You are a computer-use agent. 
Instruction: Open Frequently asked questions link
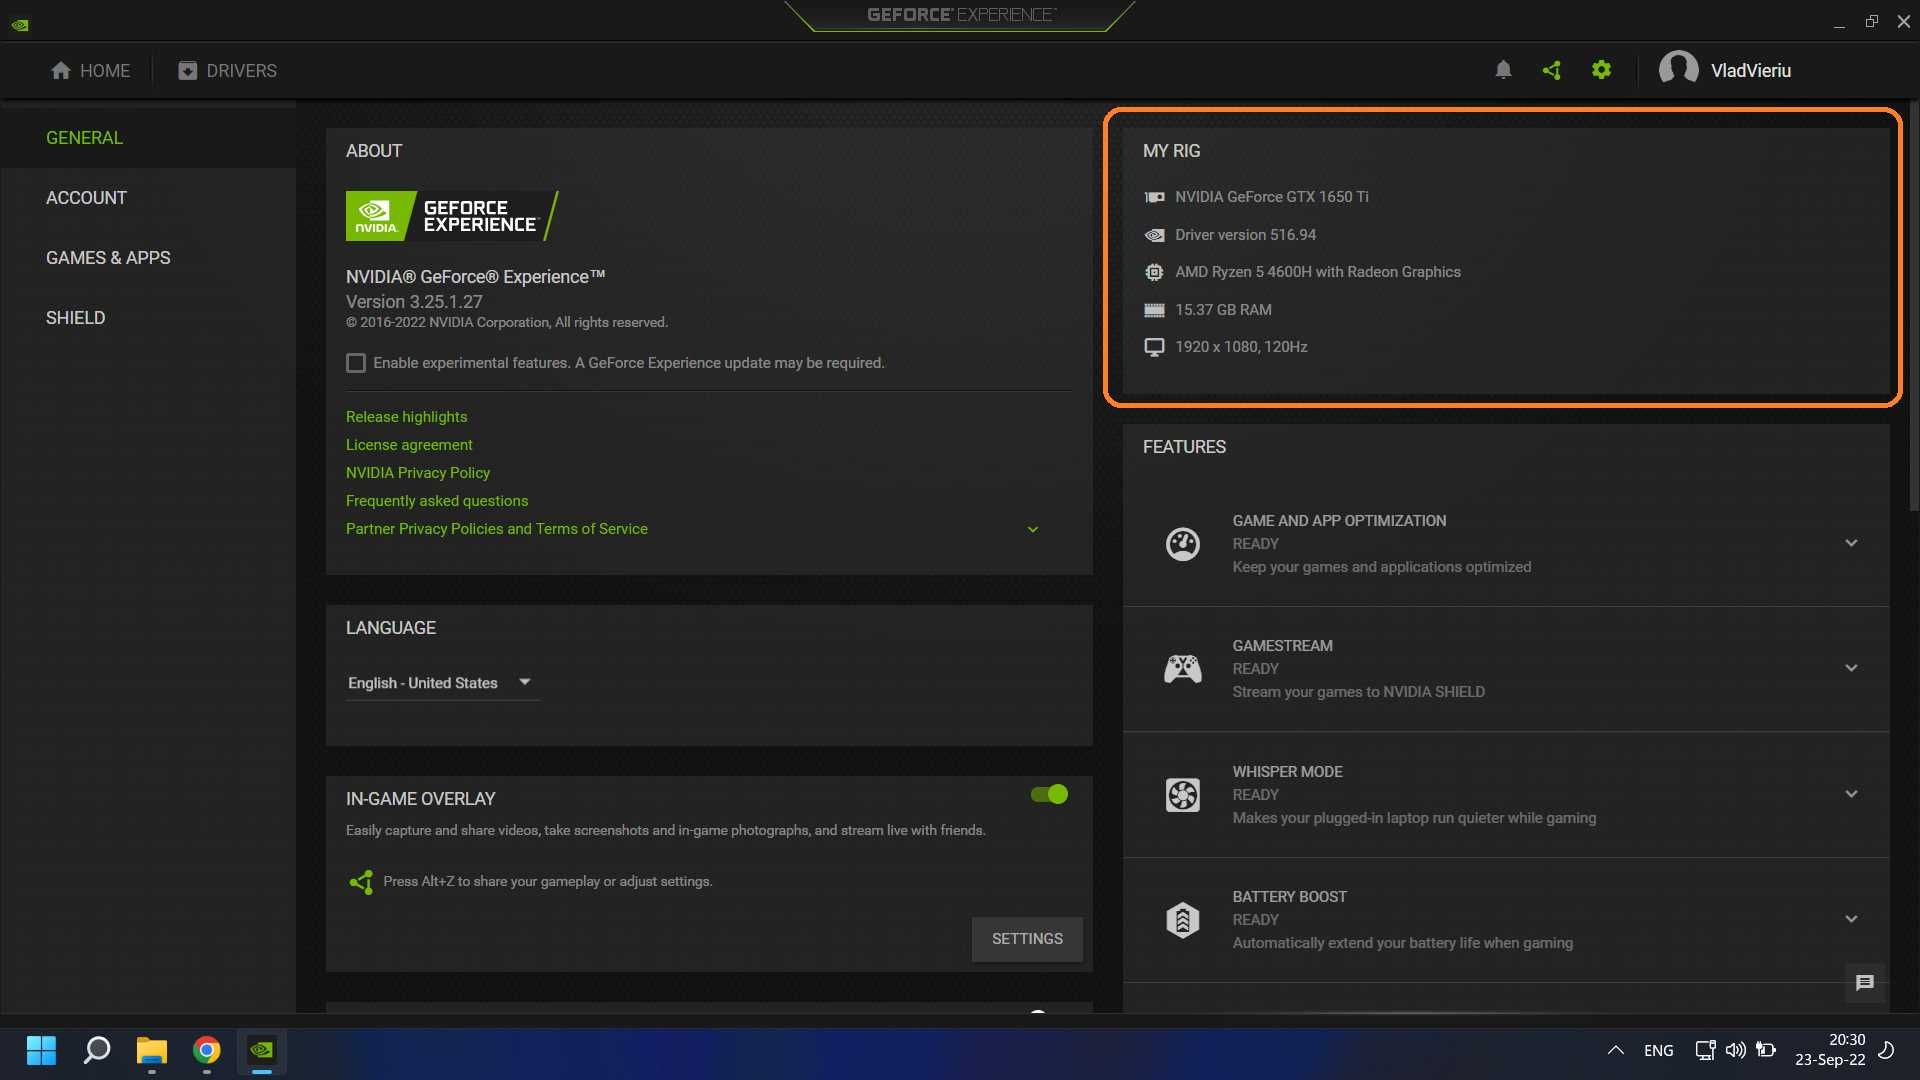pyautogui.click(x=437, y=501)
